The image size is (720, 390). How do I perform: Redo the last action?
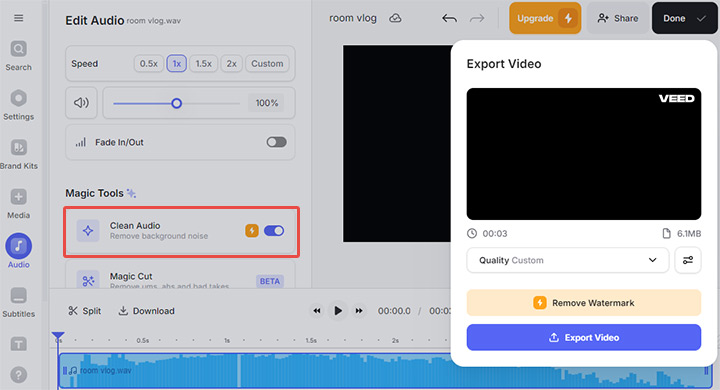(477, 18)
